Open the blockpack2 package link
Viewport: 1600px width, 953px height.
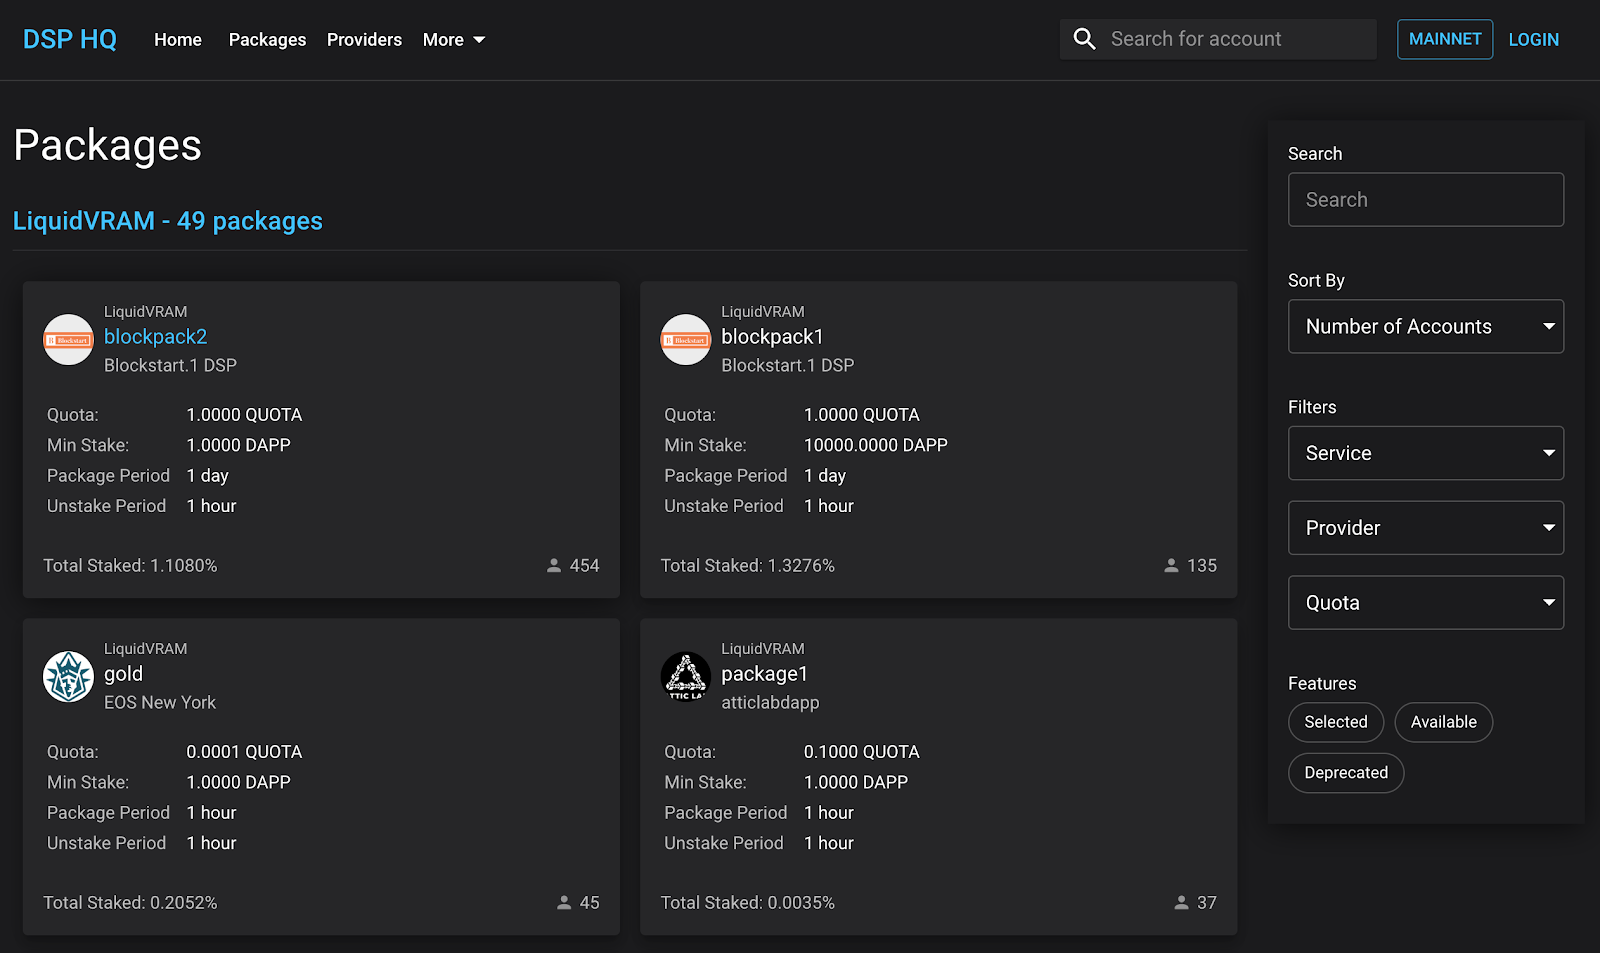(156, 337)
